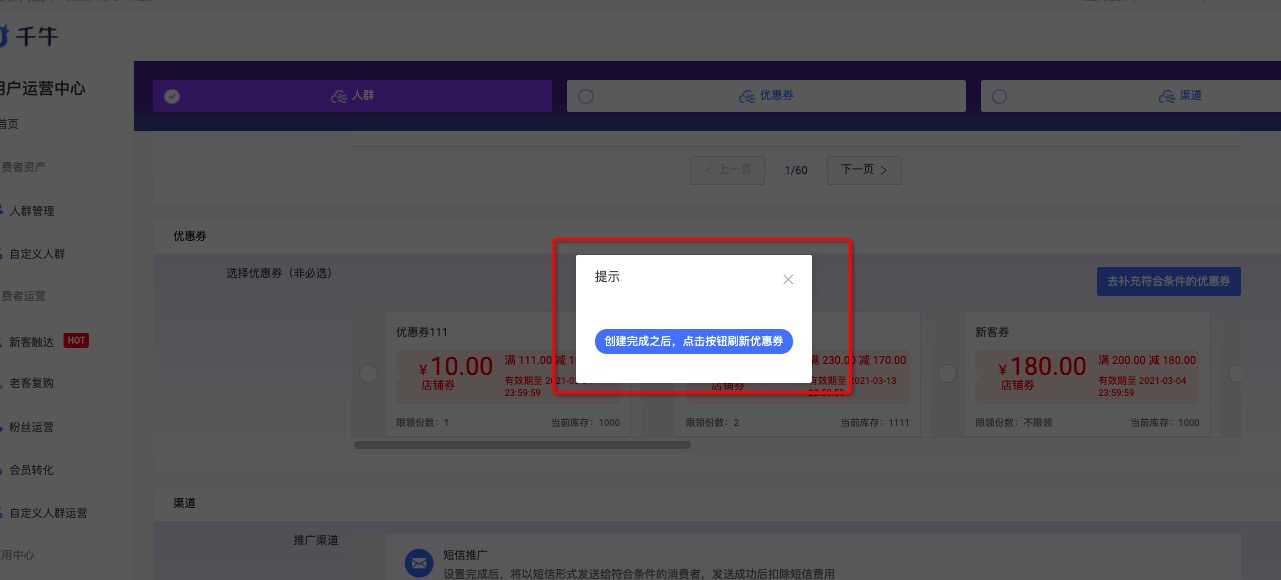The height and width of the screenshot is (580, 1281).
Task: Close the 提示 dialog with X
Action: [788, 280]
